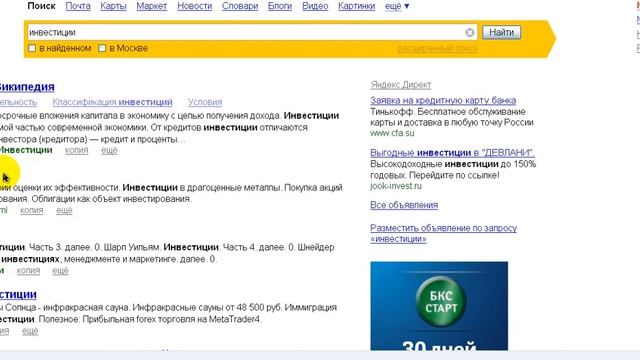
Task: Switch to Блоги search
Action: tap(280, 6)
